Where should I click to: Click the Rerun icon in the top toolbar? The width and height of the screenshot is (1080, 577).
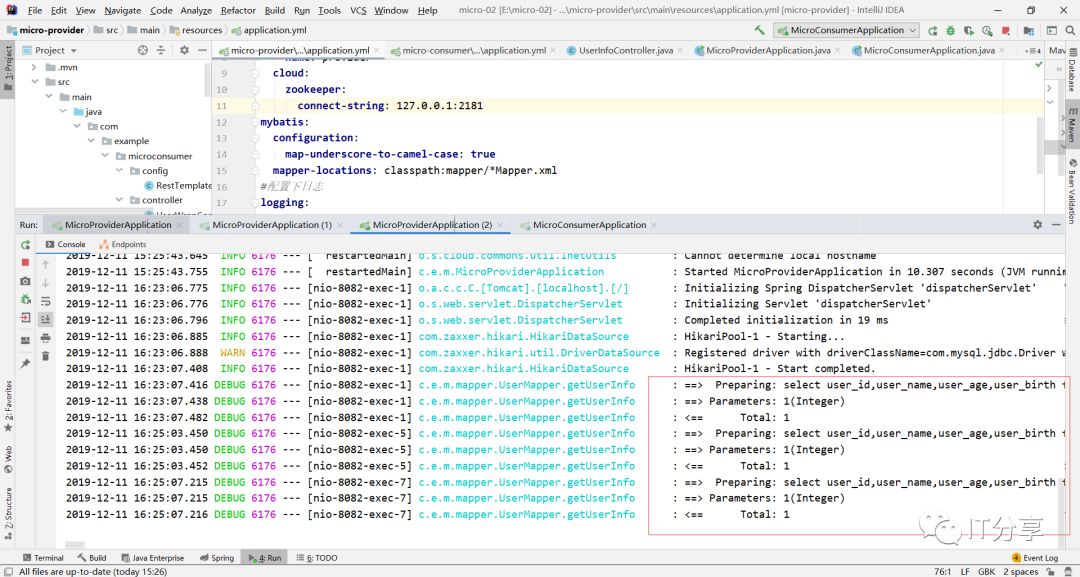(x=933, y=30)
